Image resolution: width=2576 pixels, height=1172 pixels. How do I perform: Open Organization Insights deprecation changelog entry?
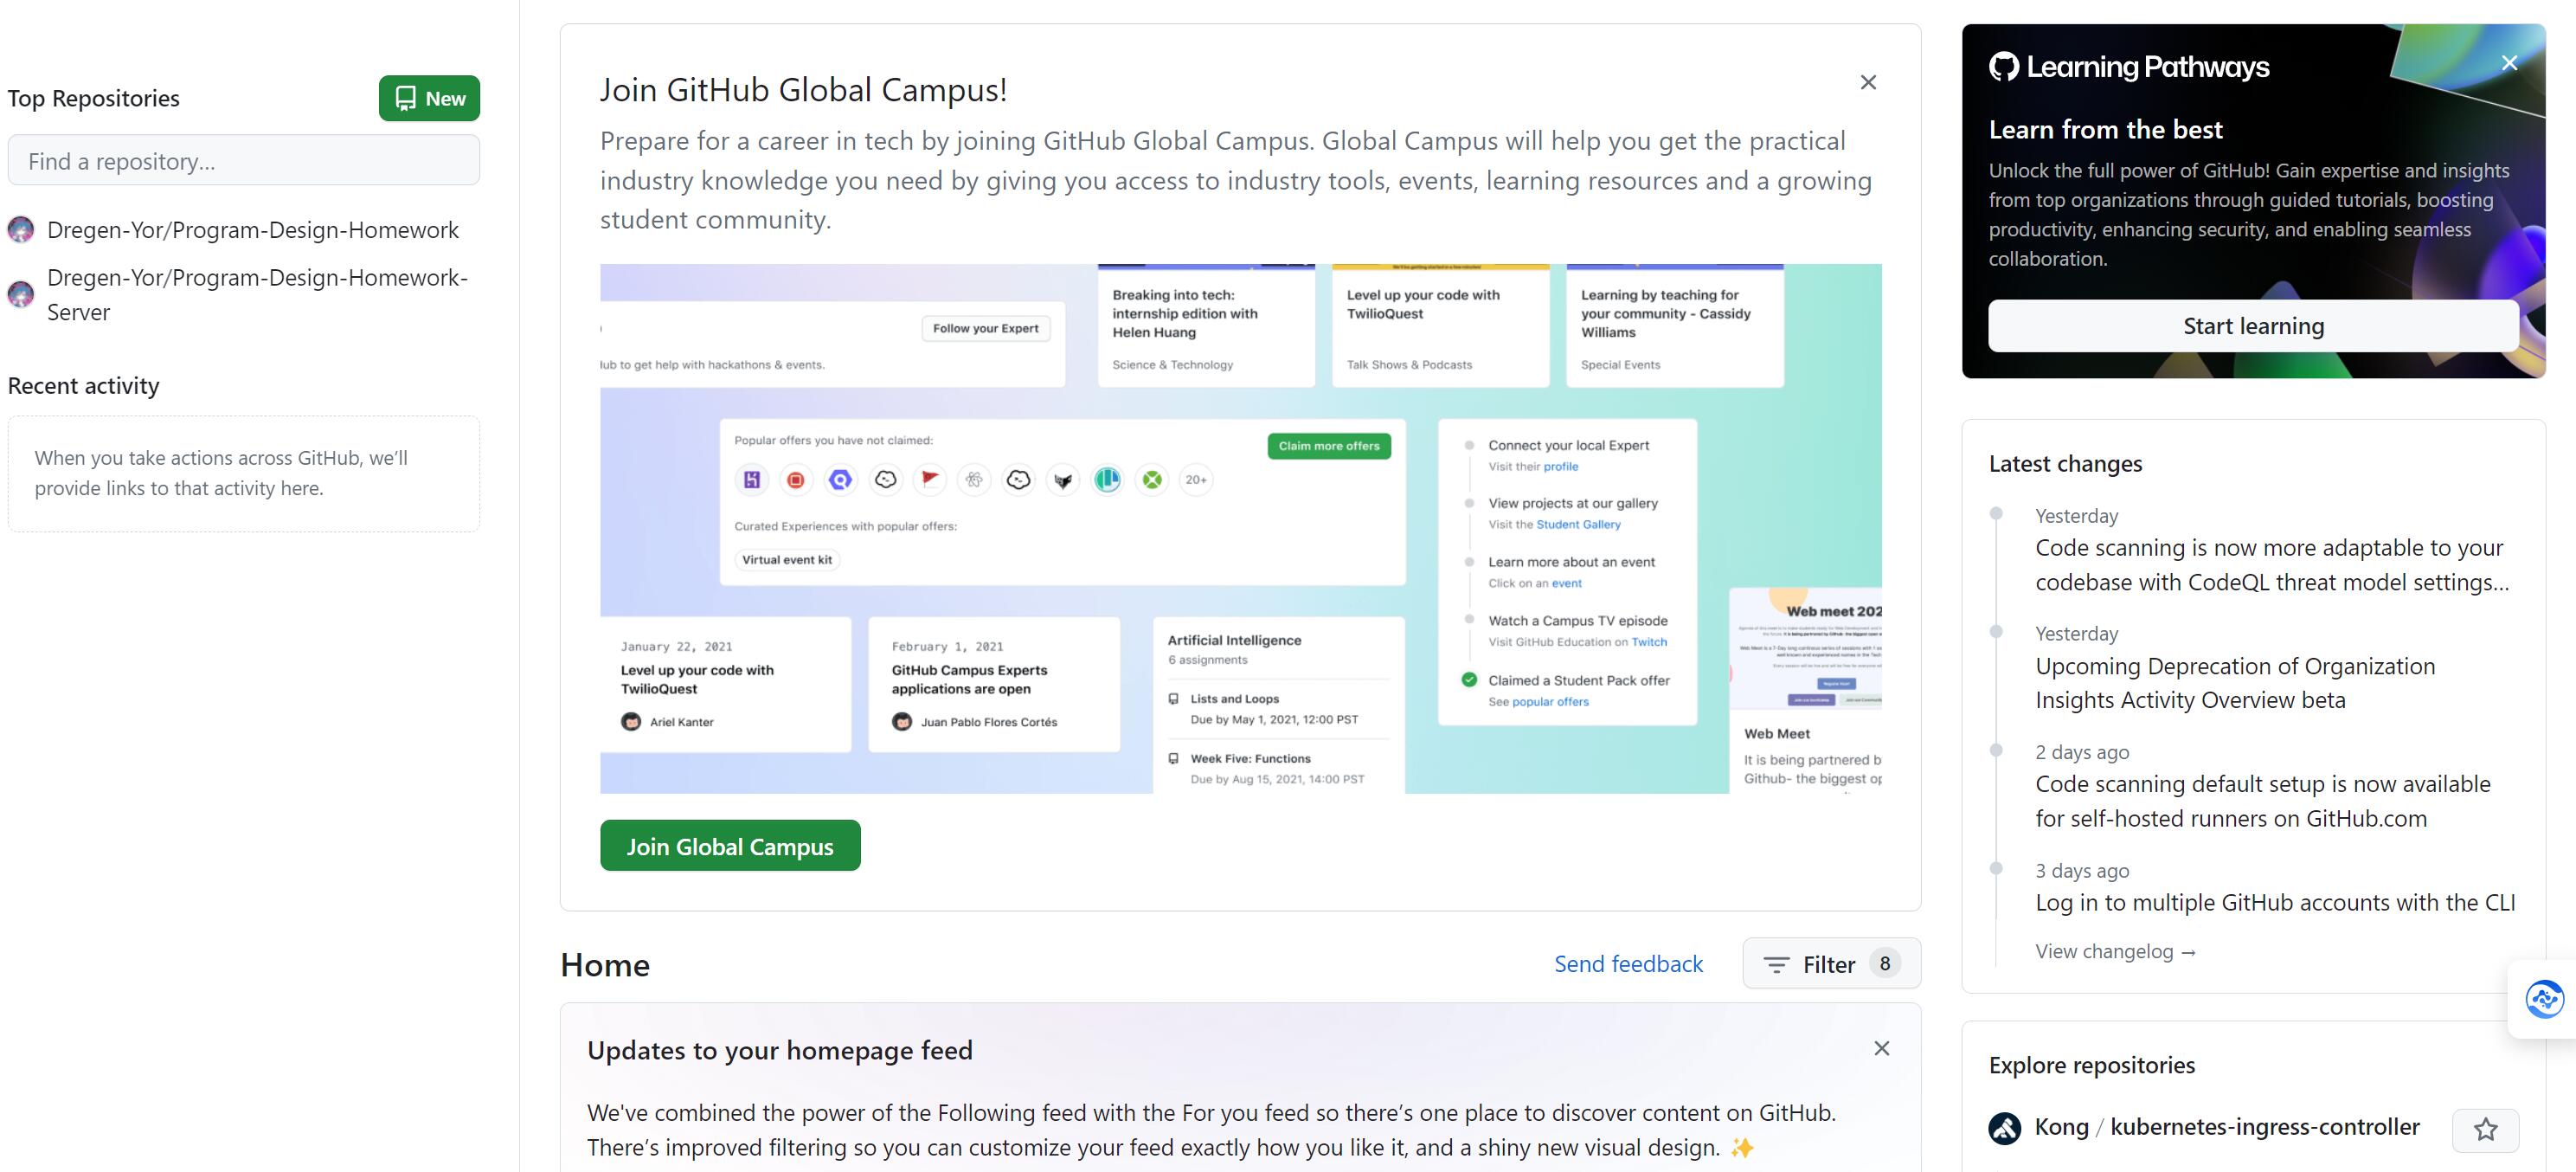(x=2234, y=683)
